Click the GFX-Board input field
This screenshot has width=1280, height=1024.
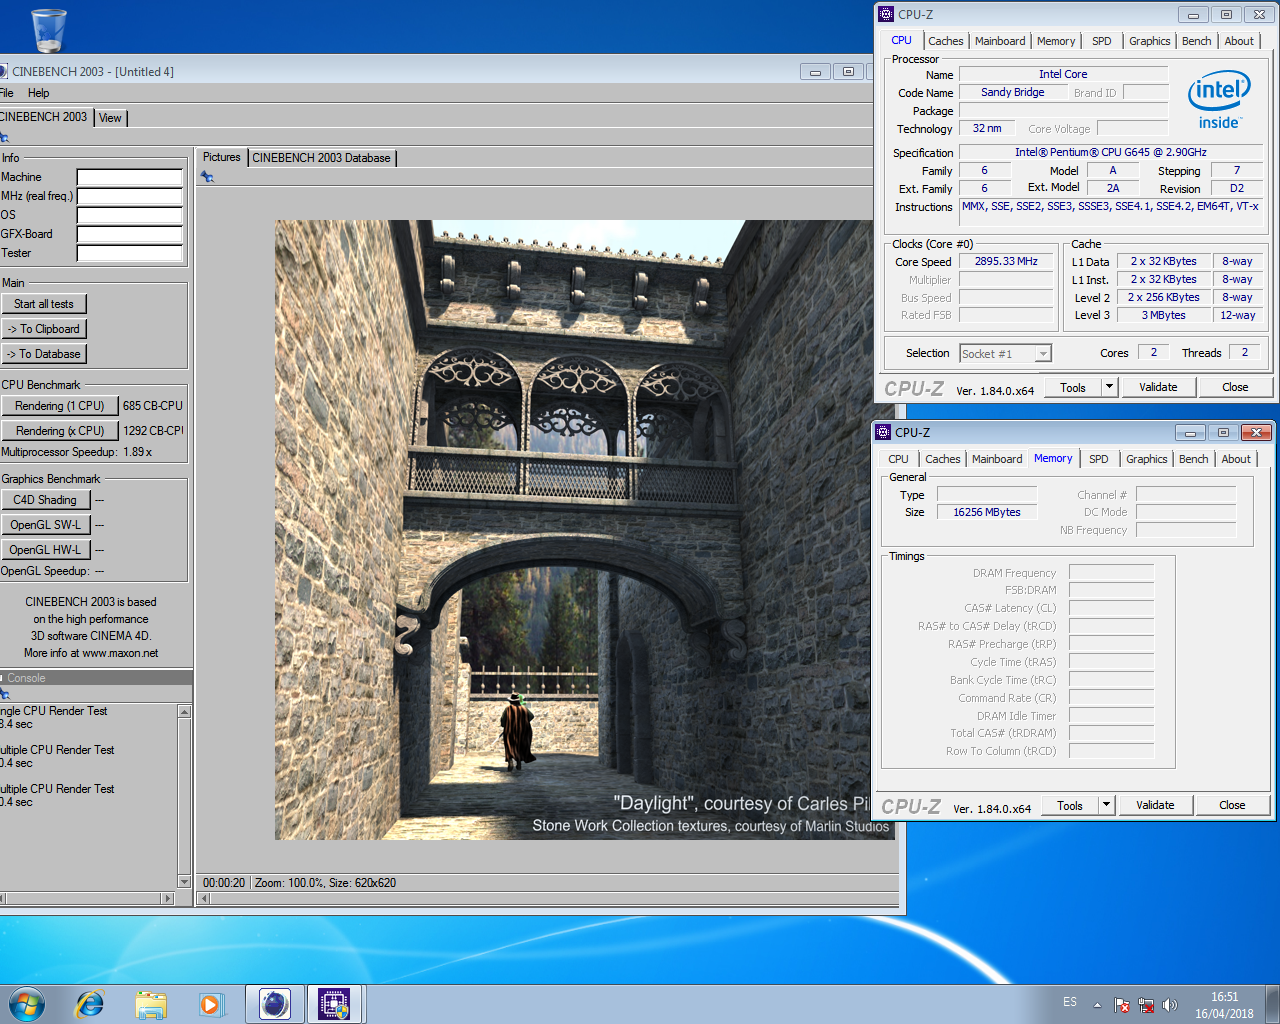[130, 234]
